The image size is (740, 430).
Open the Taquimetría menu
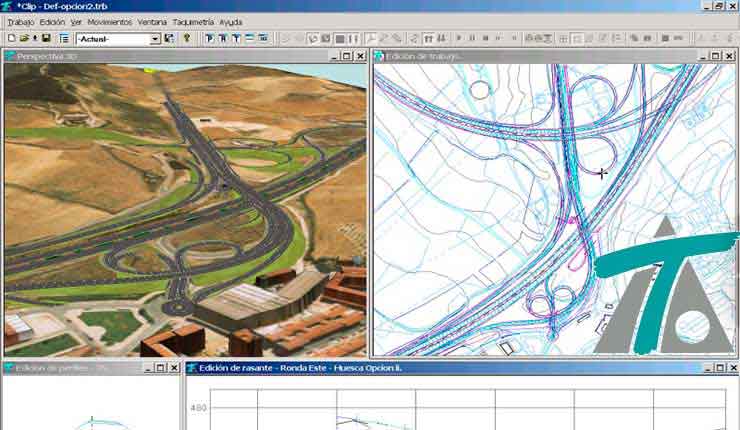point(193,22)
